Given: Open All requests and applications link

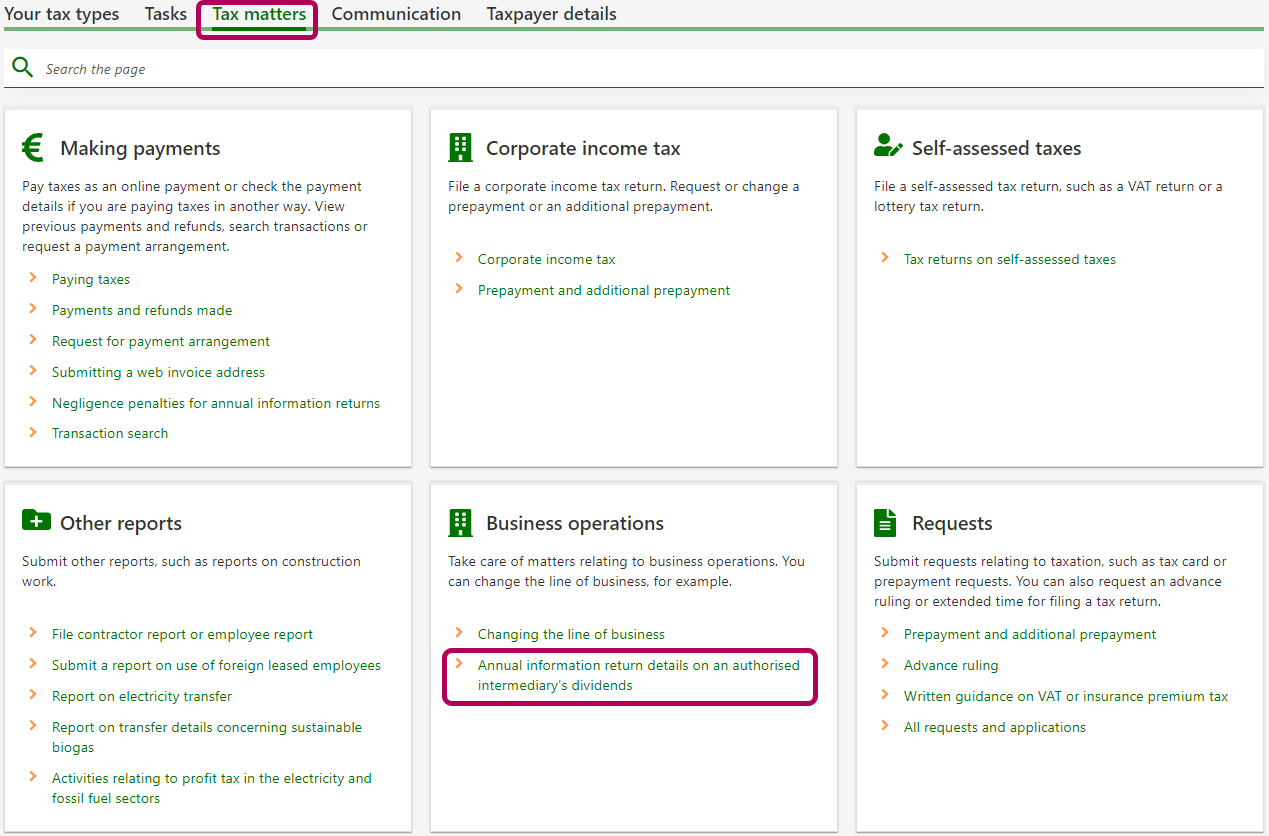Looking at the screenshot, I should pyautogui.click(x=994, y=727).
